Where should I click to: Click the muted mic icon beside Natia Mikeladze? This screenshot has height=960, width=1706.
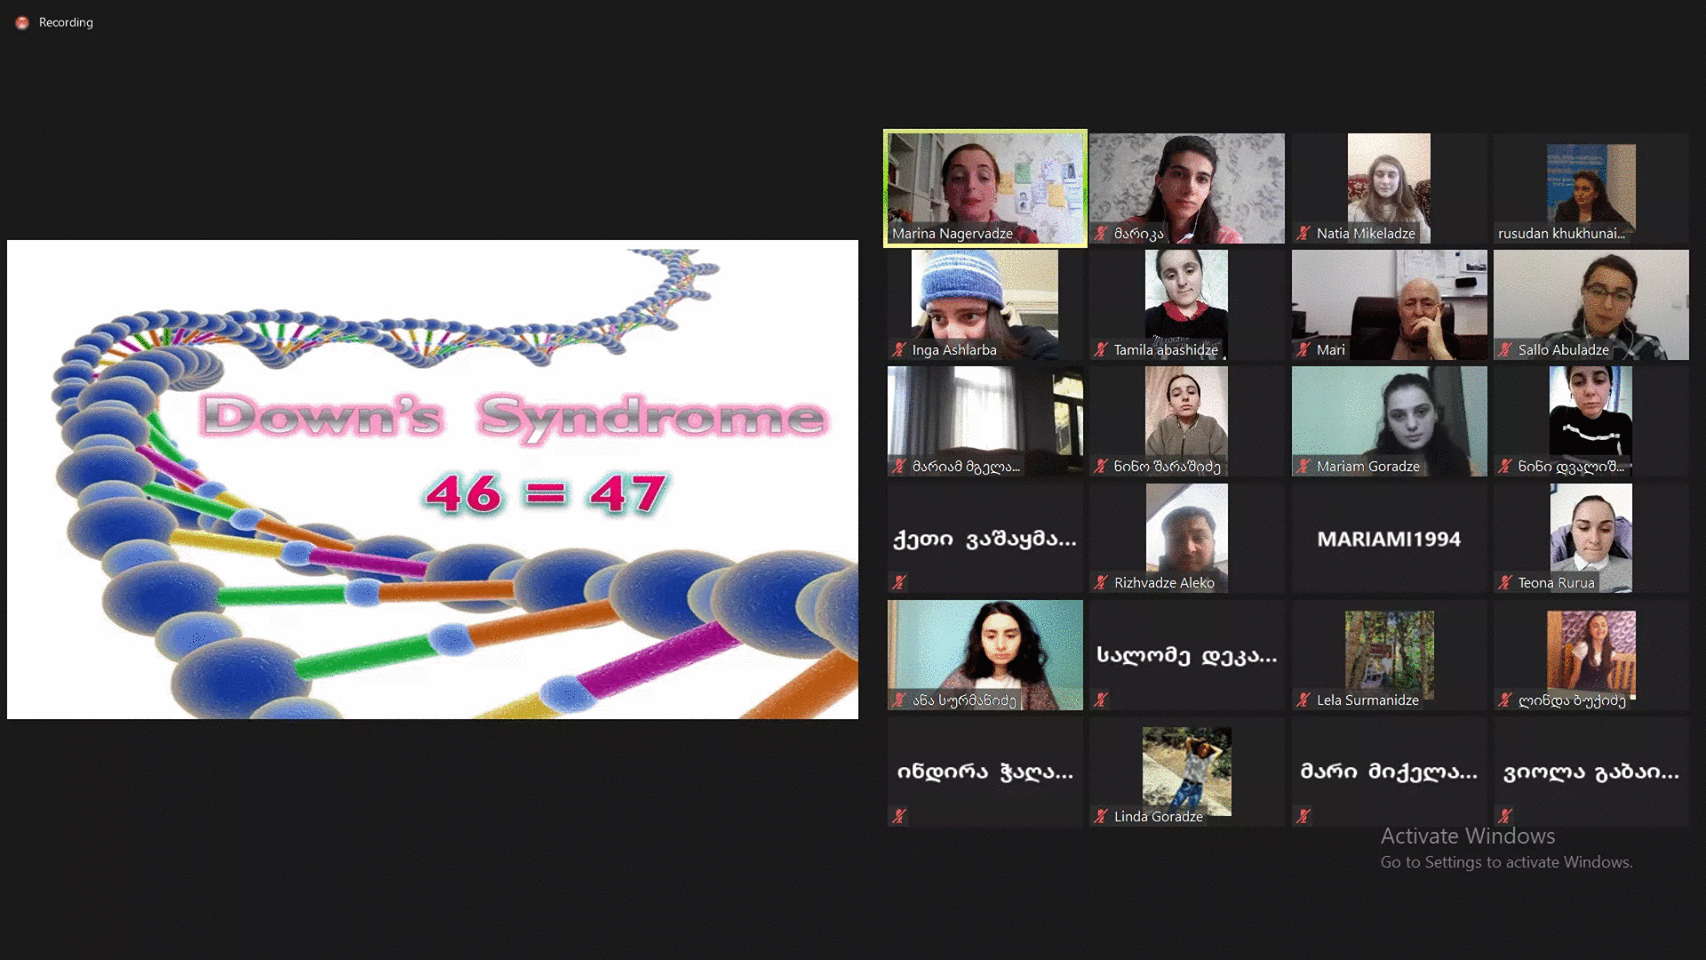point(1303,234)
